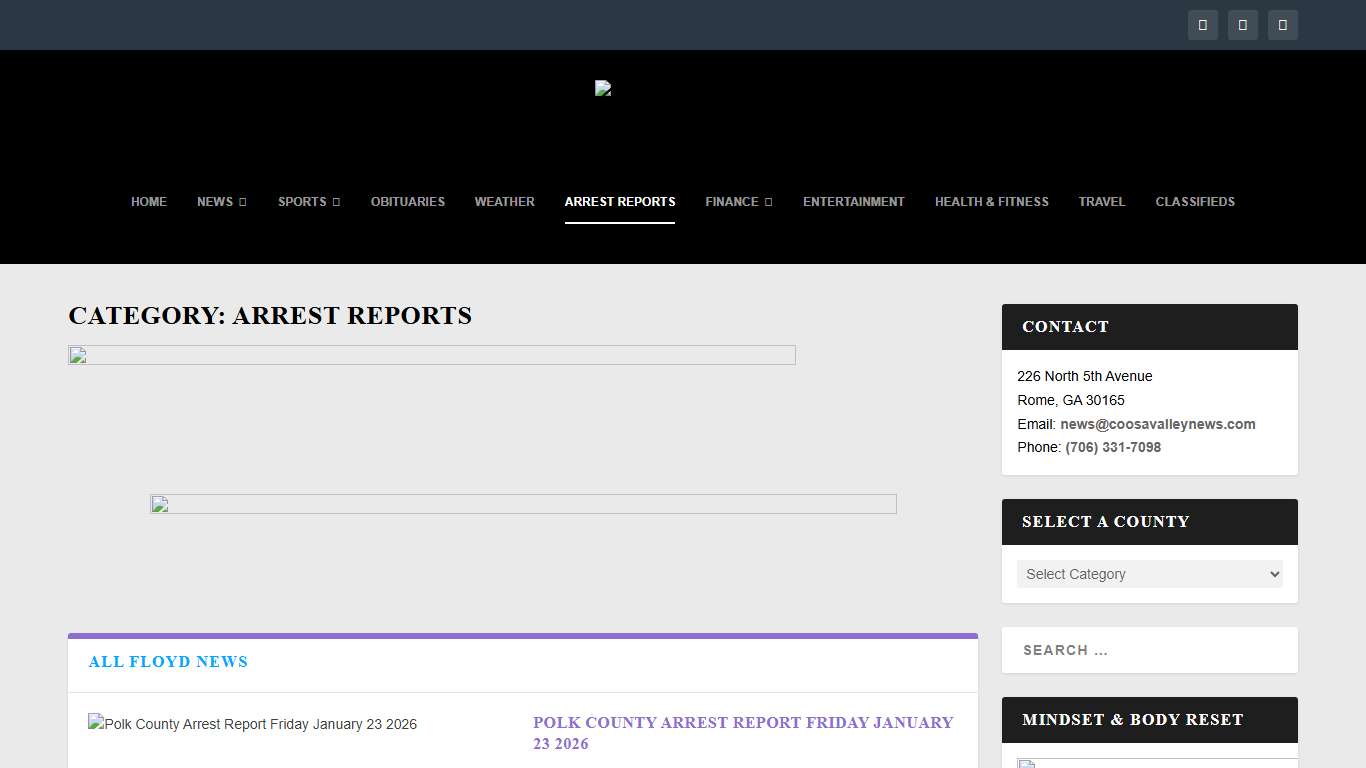1366x768 pixels.
Task: Go to the CLASSIFIEDS page
Action: click(1195, 202)
